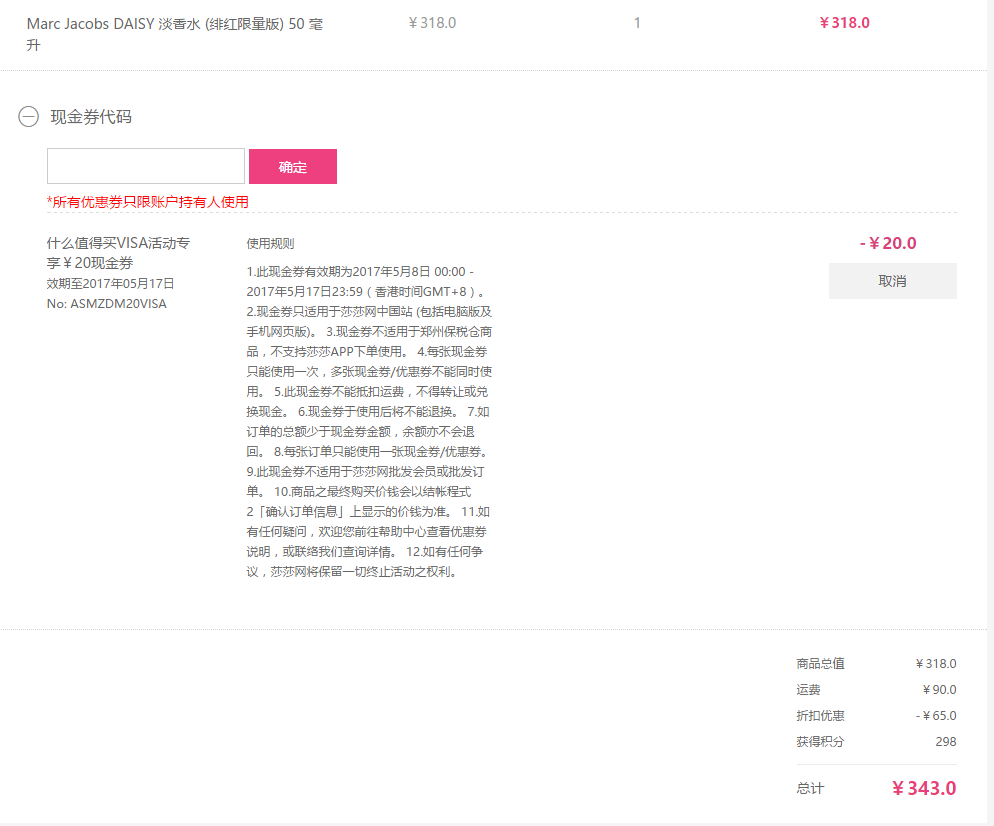Click the 商品总值 ¥318.0 value
The image size is (994, 826).
pos(936,664)
